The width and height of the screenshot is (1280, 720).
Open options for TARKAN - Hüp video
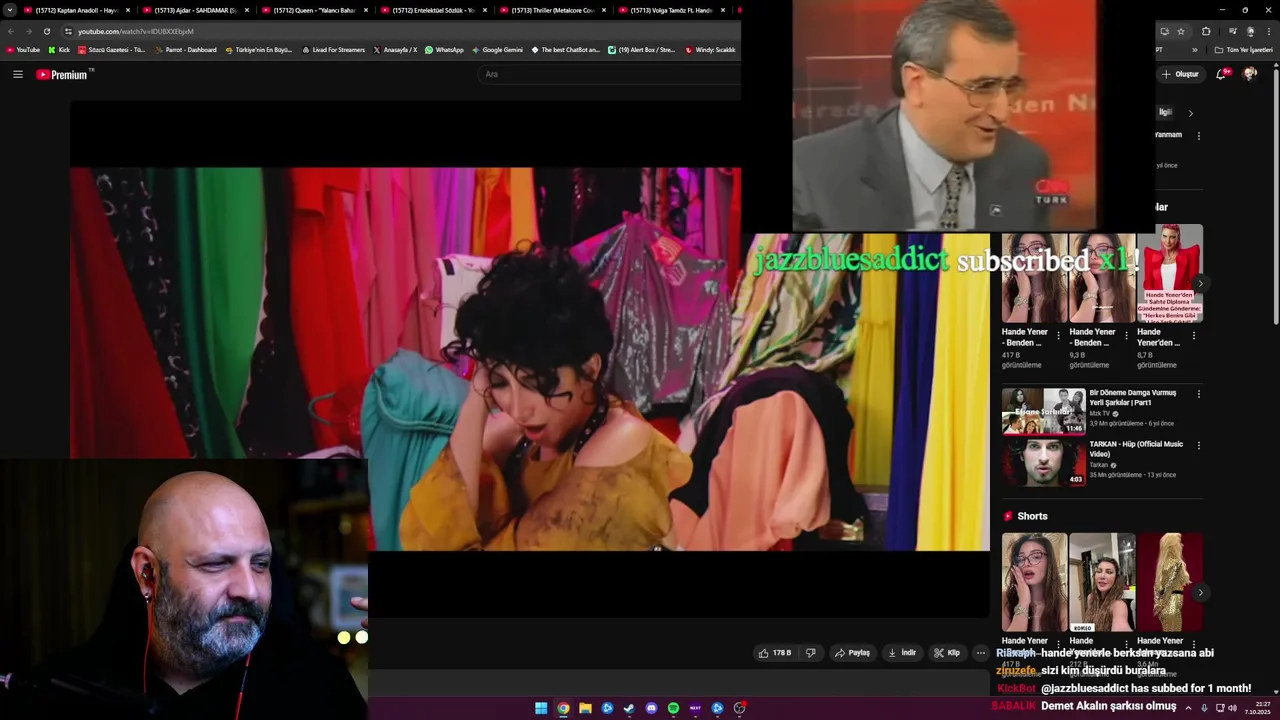[x=1199, y=445]
